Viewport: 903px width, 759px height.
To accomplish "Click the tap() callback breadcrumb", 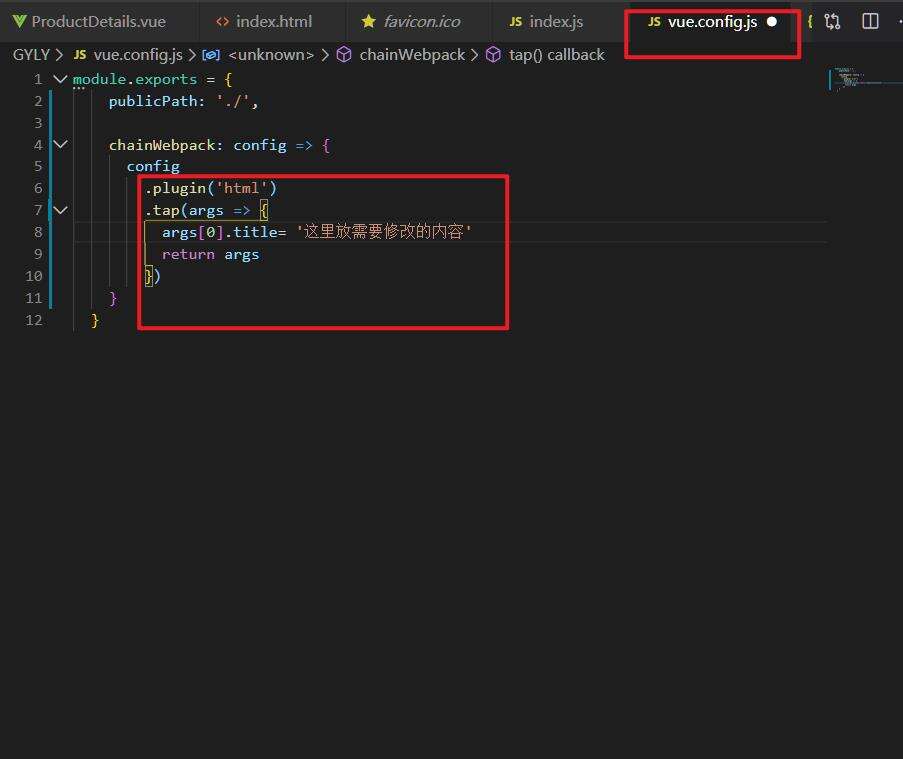I will [x=556, y=55].
